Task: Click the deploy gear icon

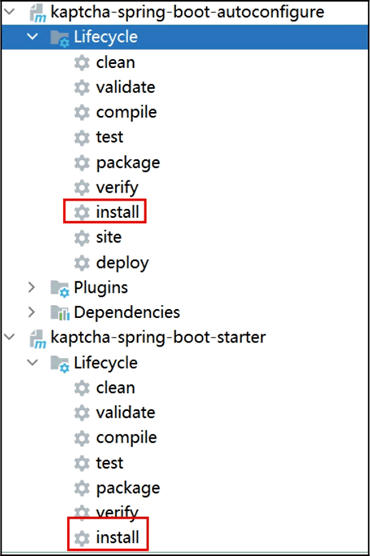Action: 82,263
